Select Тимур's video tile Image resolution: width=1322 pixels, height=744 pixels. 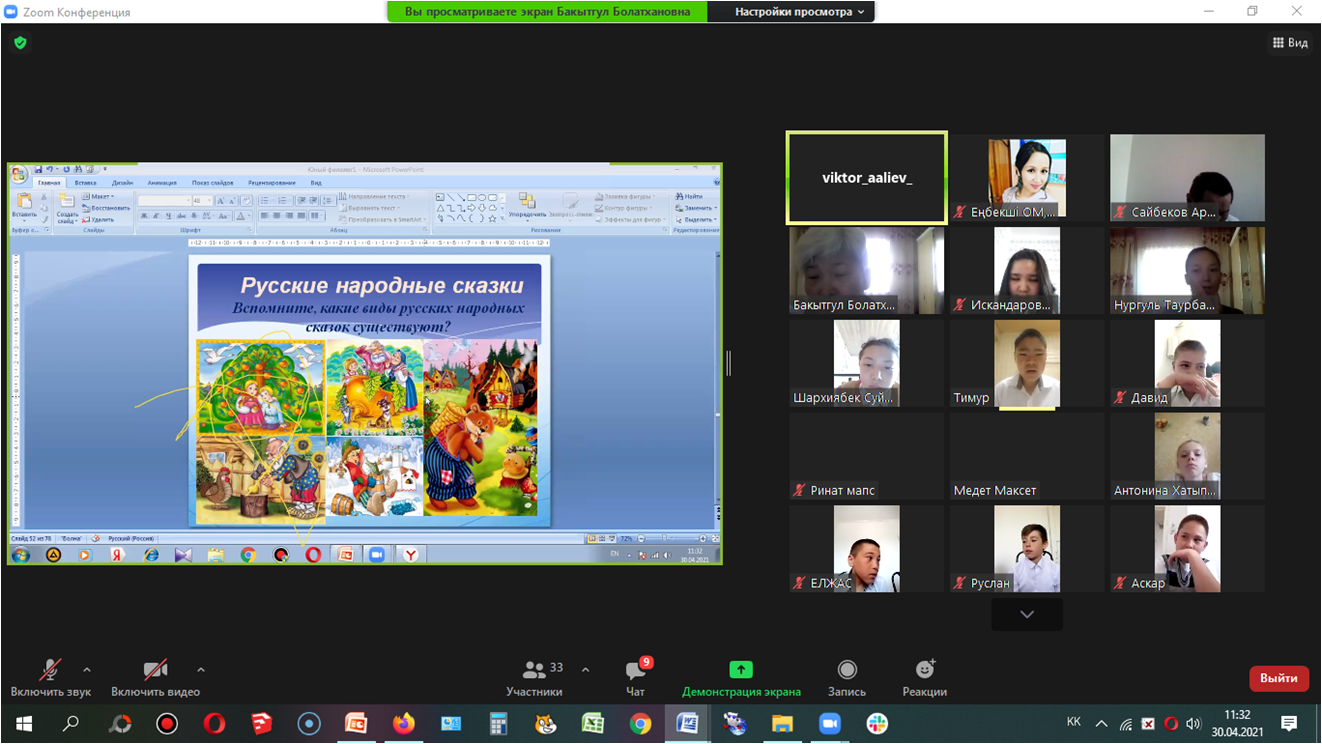[x=1027, y=364]
